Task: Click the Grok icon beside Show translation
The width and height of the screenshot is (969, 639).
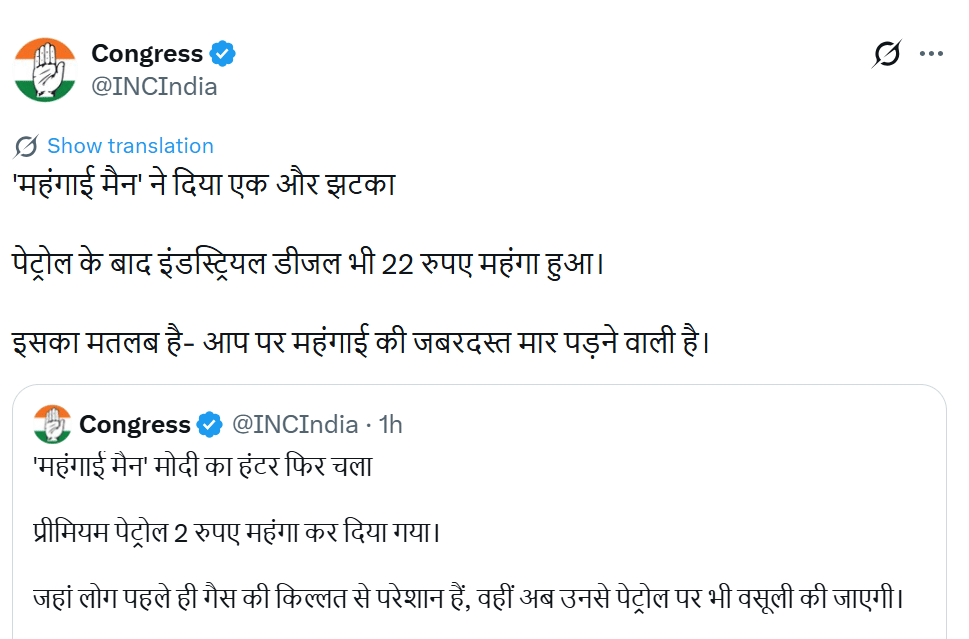Action: pyautogui.click(x=26, y=146)
